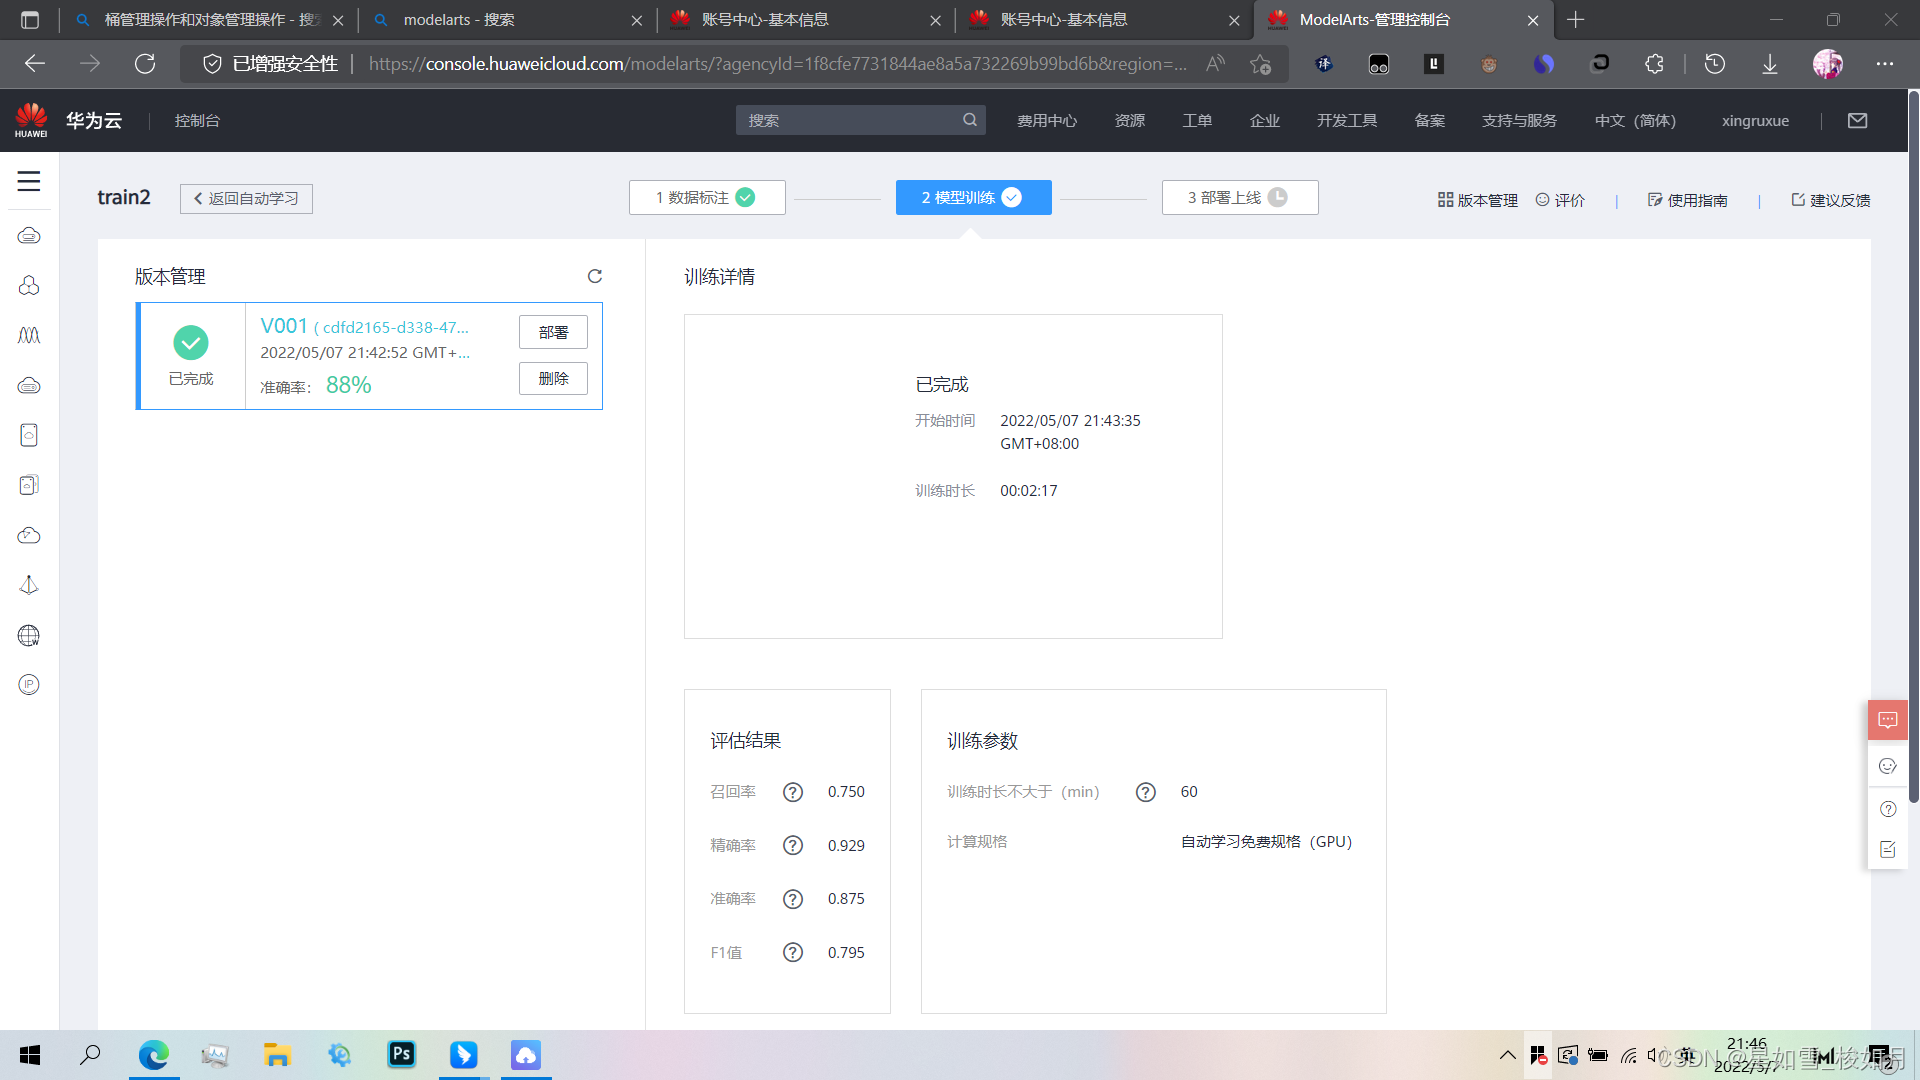This screenshot has width=1920, height=1080.
Task: Open the 中文 (简体) language dropdown
Action: pyautogui.click(x=1636, y=121)
